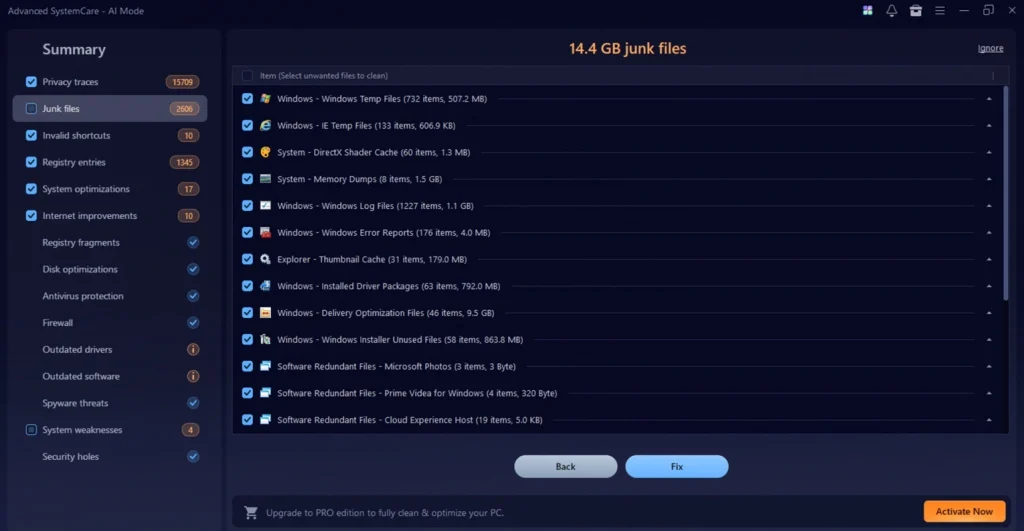Expand the Memory Dumps row arrow
The height and width of the screenshot is (531, 1024).
(989, 179)
